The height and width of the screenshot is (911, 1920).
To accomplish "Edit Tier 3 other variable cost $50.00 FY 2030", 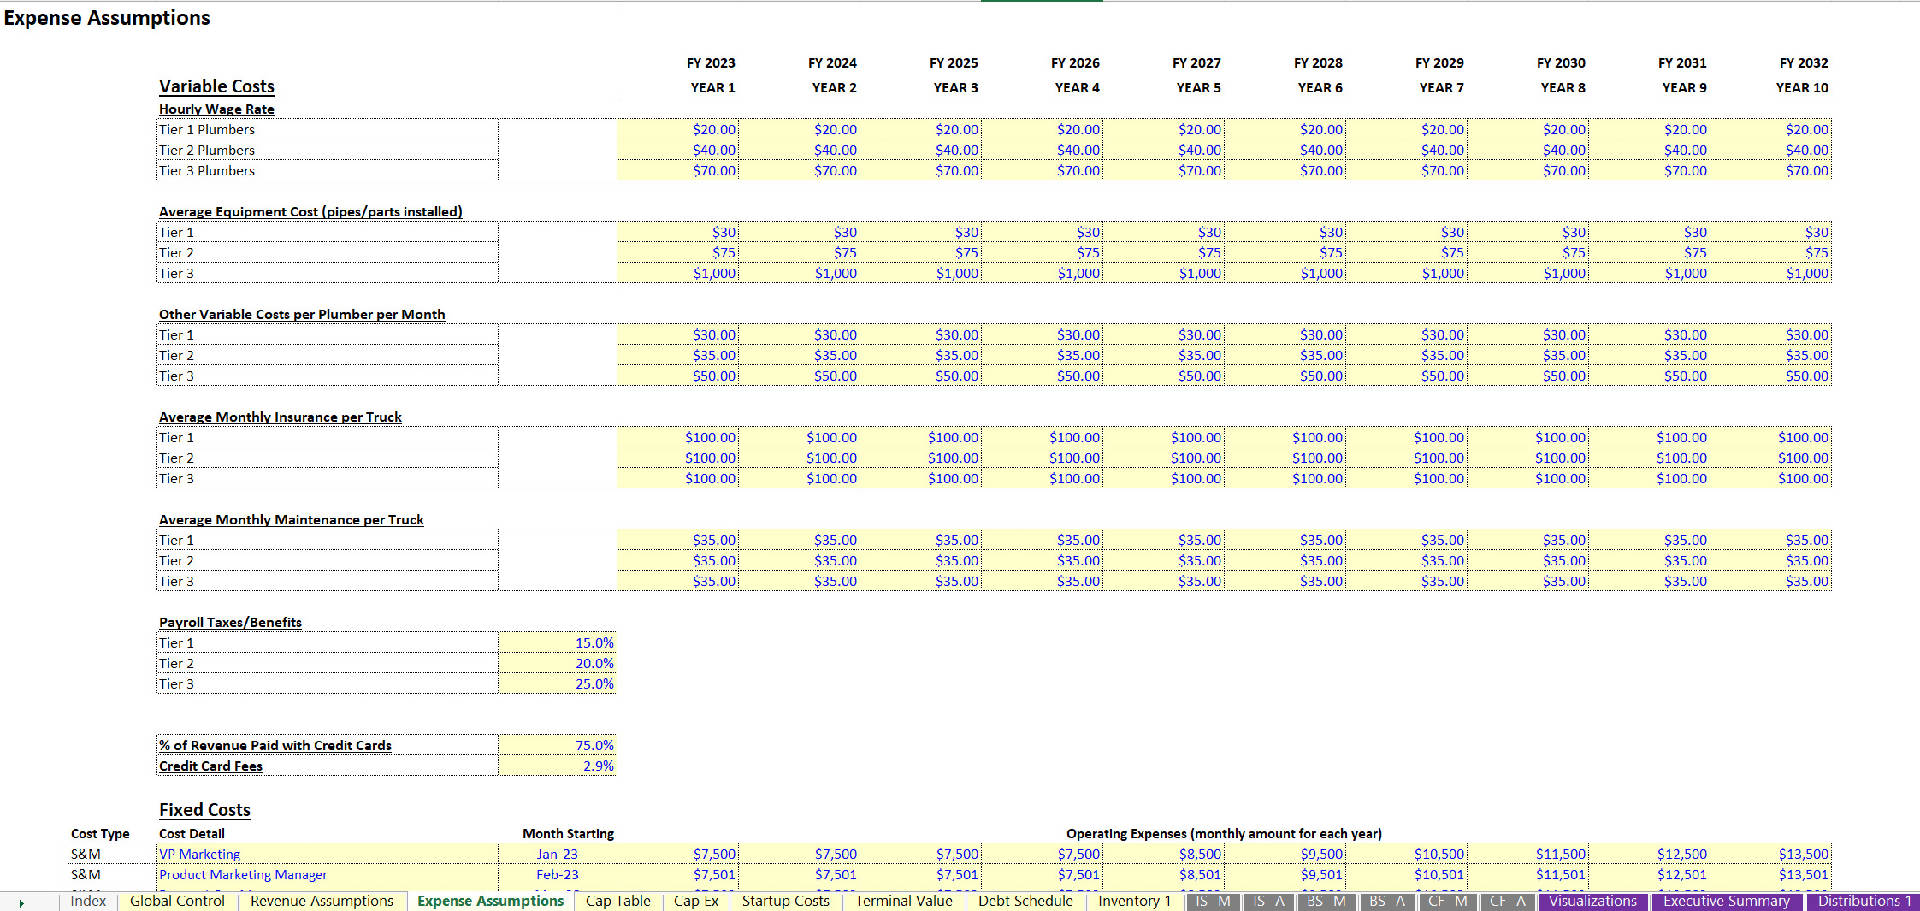I will point(1528,376).
